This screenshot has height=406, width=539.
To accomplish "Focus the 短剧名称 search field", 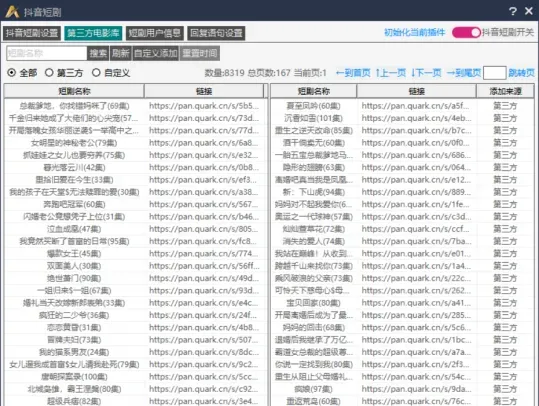I will coord(46,53).
